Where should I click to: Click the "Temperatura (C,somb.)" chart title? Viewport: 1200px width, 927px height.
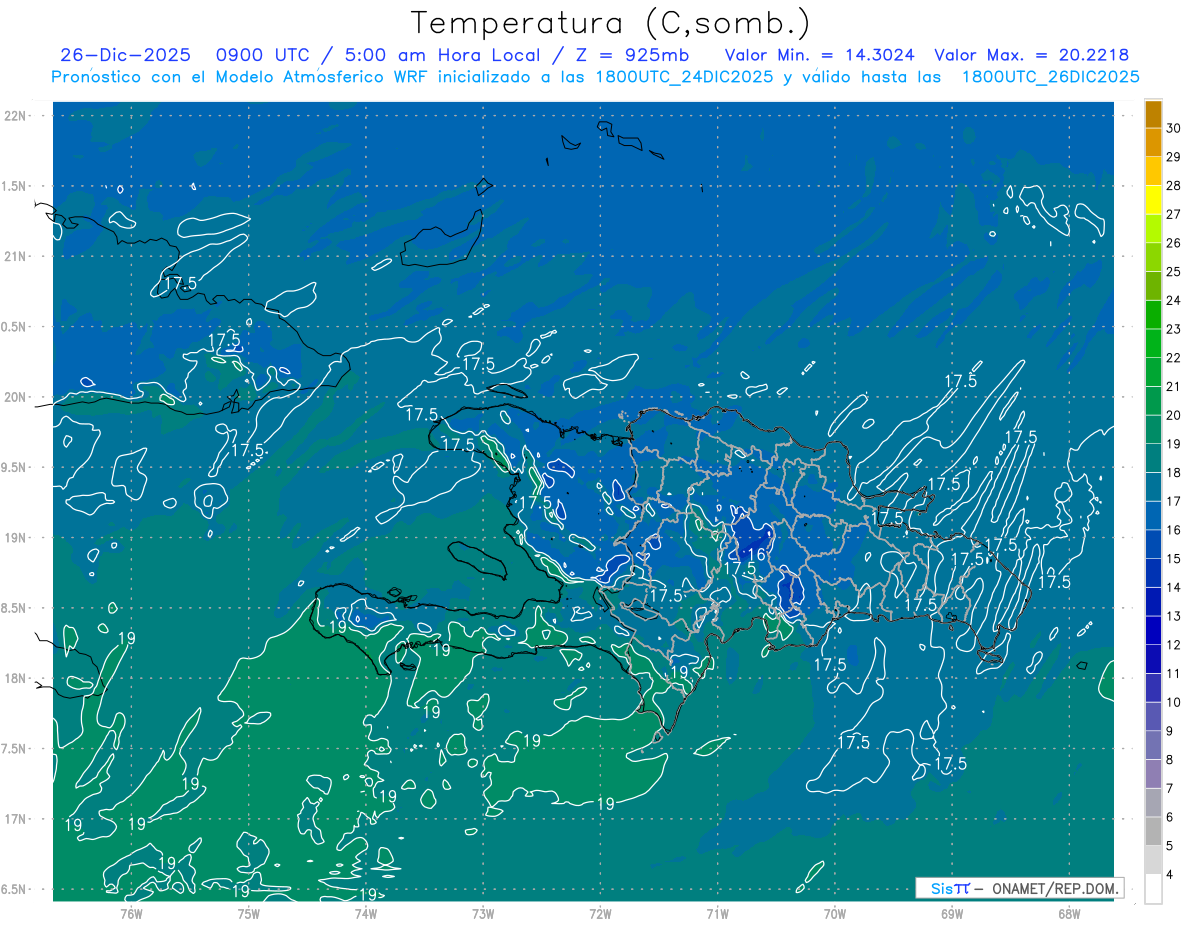(611, 23)
